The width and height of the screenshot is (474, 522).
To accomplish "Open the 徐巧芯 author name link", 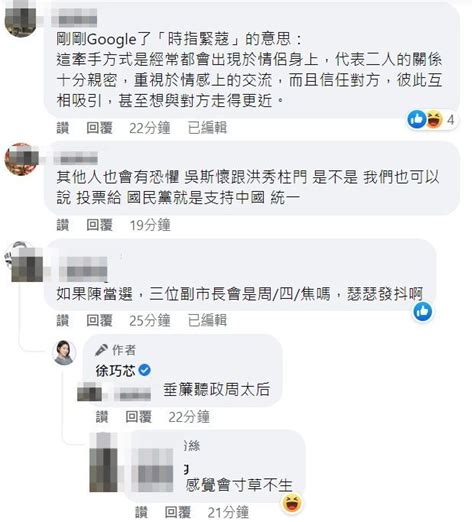I will click(x=115, y=370).
